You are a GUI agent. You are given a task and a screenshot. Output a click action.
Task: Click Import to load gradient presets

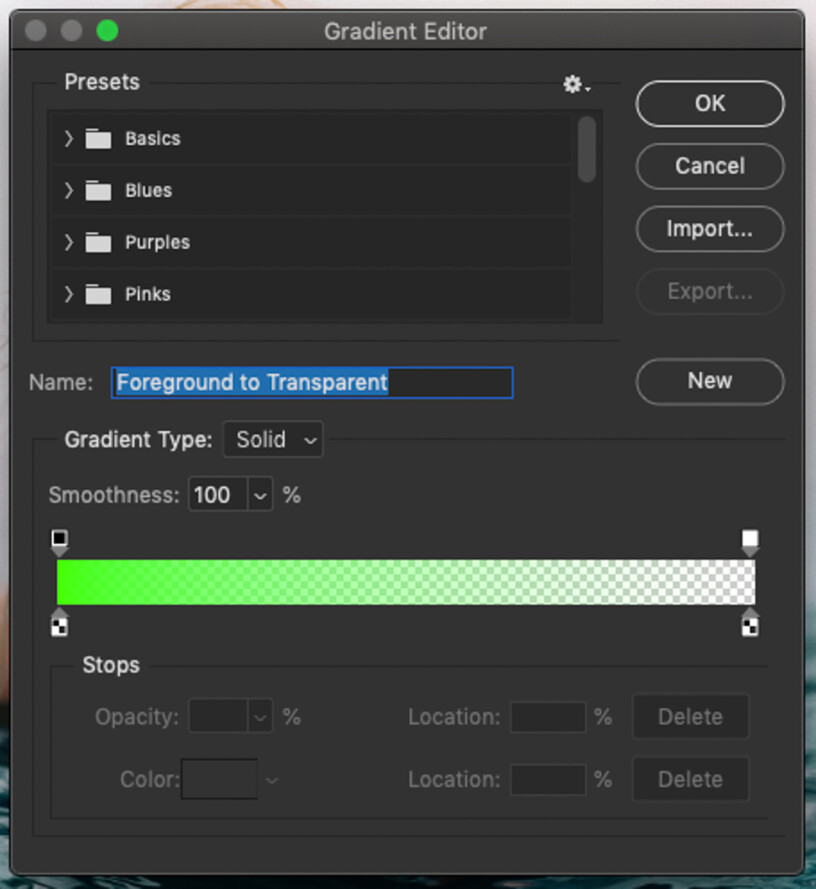(709, 229)
